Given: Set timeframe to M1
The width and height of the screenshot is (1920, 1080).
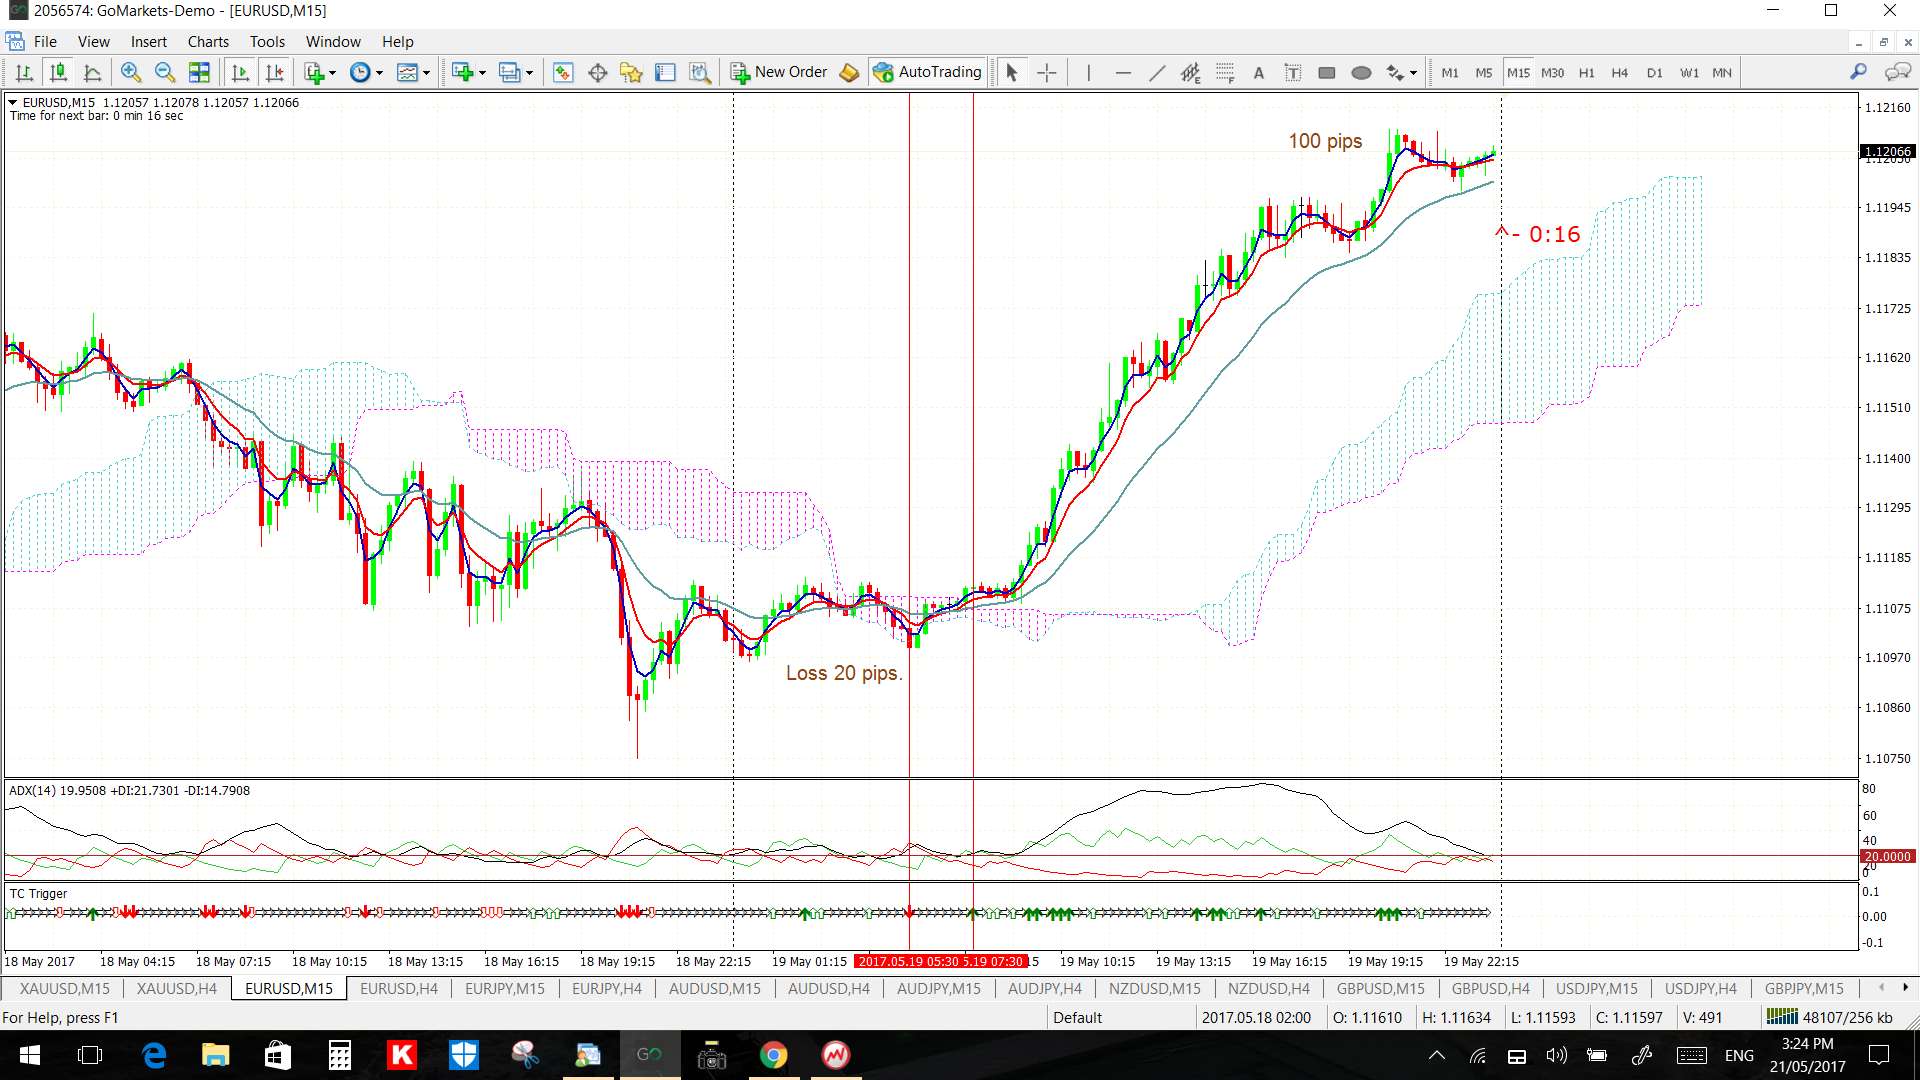Looking at the screenshot, I should click(x=1450, y=72).
